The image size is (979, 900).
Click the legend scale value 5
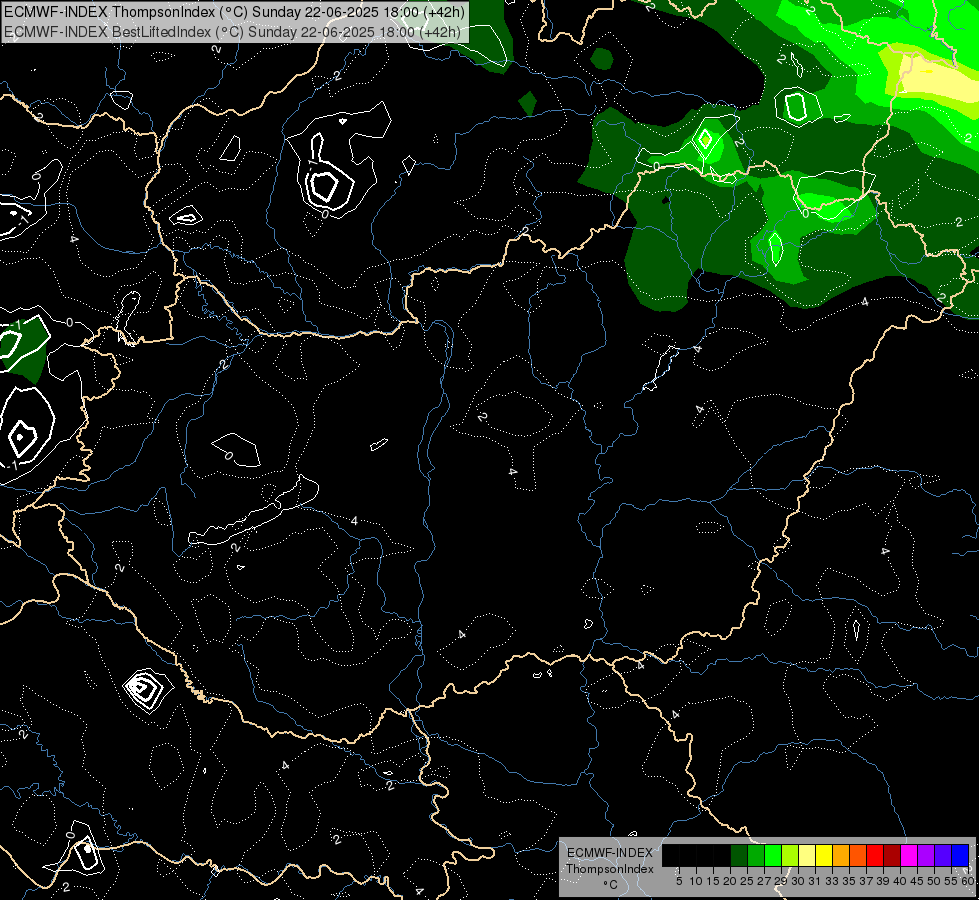tap(679, 881)
